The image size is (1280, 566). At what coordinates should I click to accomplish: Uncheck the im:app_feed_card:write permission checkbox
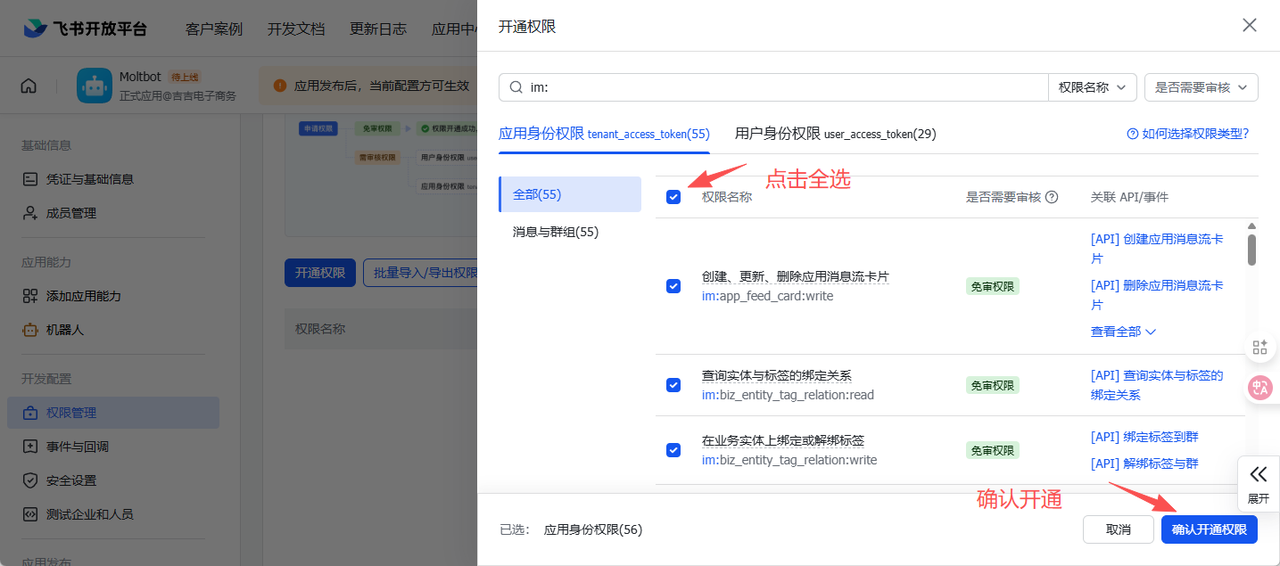pos(673,286)
